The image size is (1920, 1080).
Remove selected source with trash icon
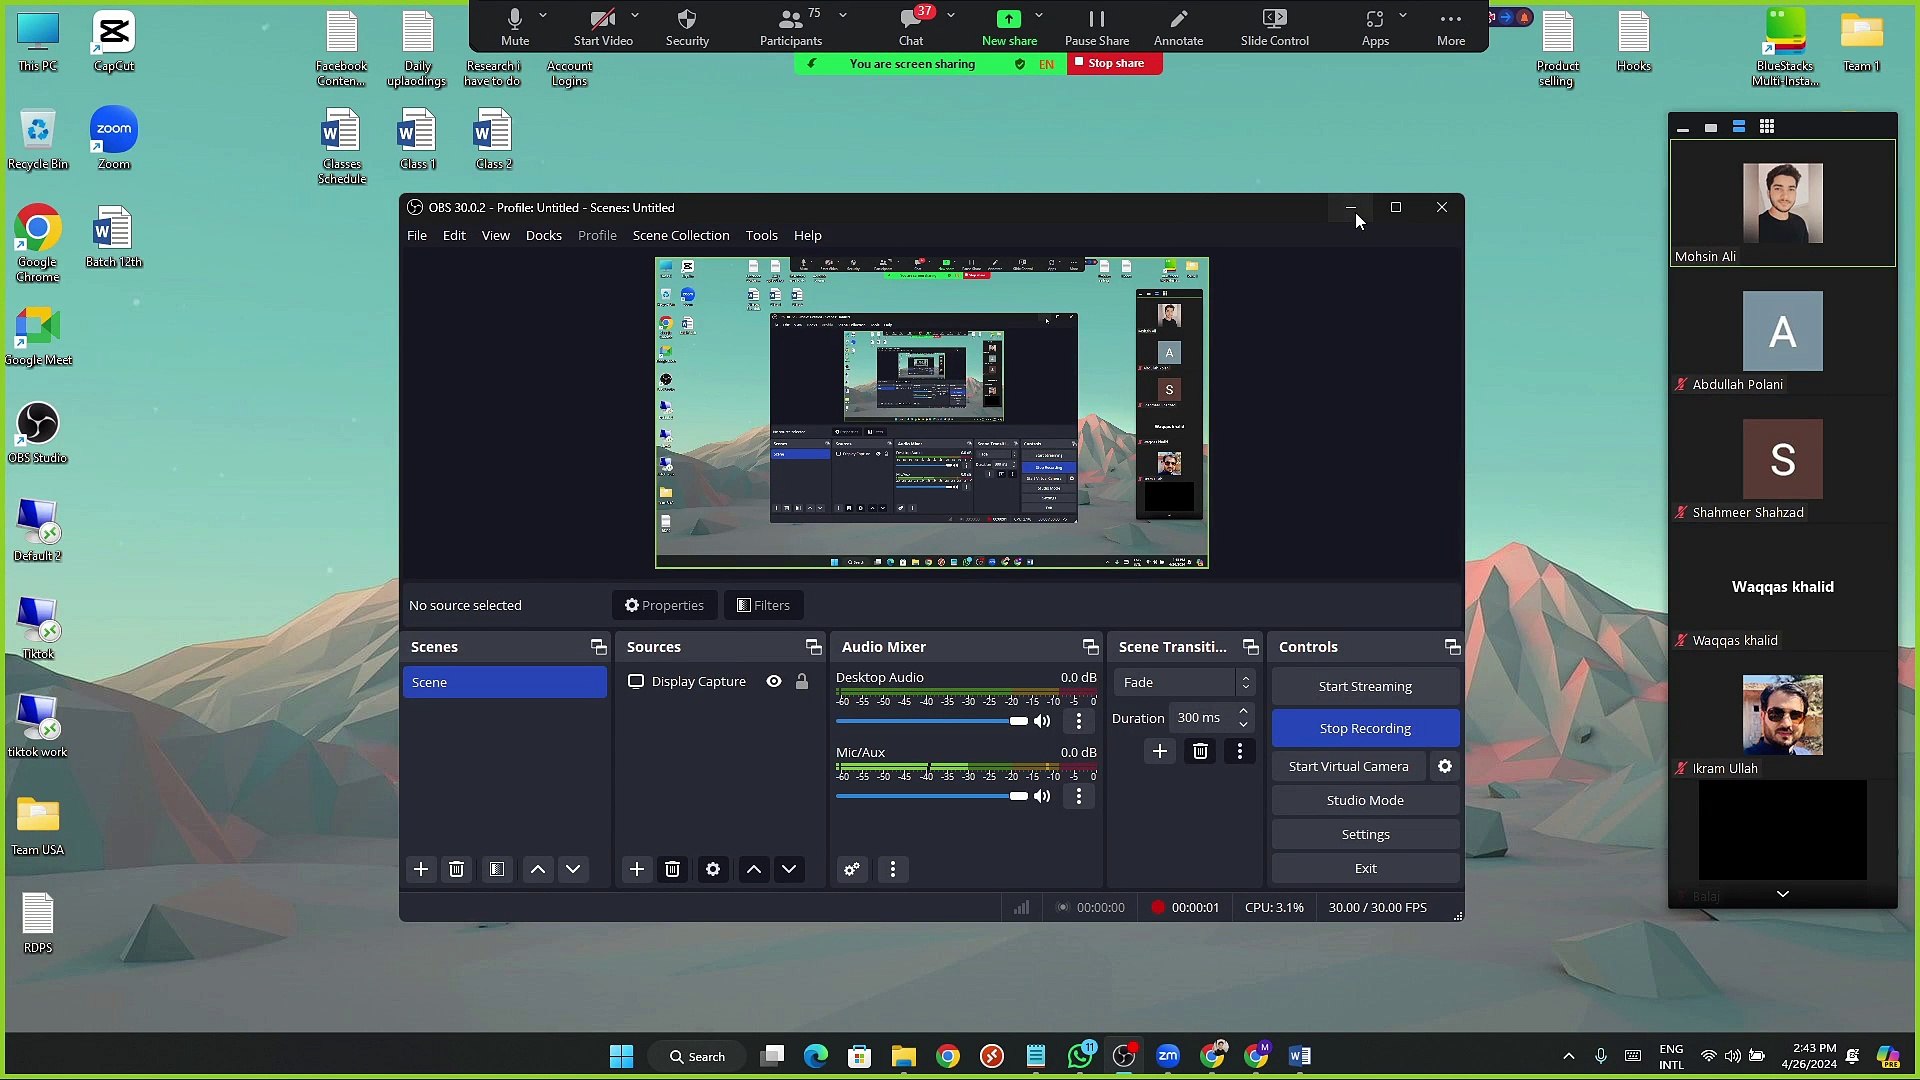point(673,869)
